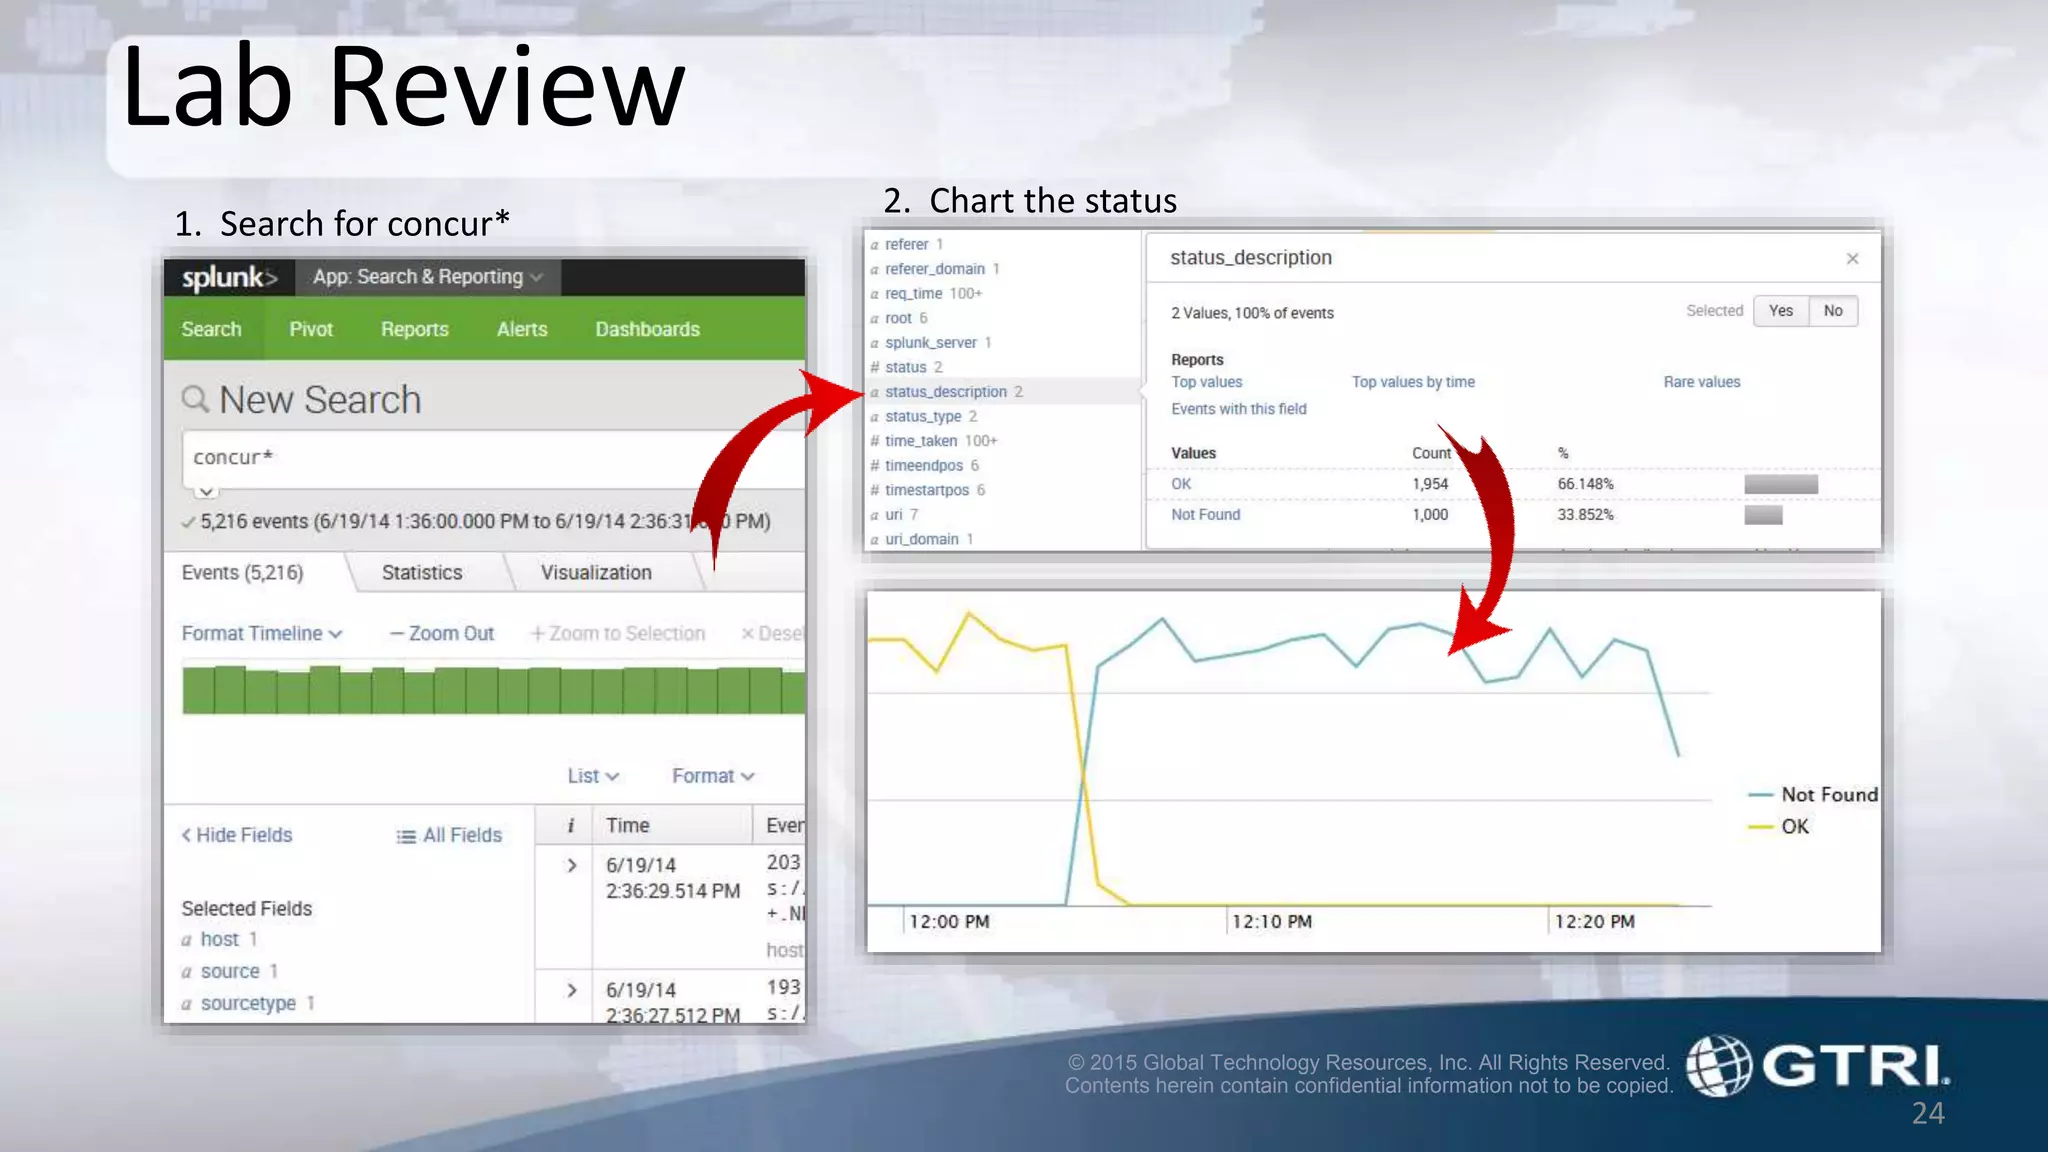This screenshot has height=1152, width=2048.
Task: Open the List view dropdown
Action: click(x=592, y=776)
